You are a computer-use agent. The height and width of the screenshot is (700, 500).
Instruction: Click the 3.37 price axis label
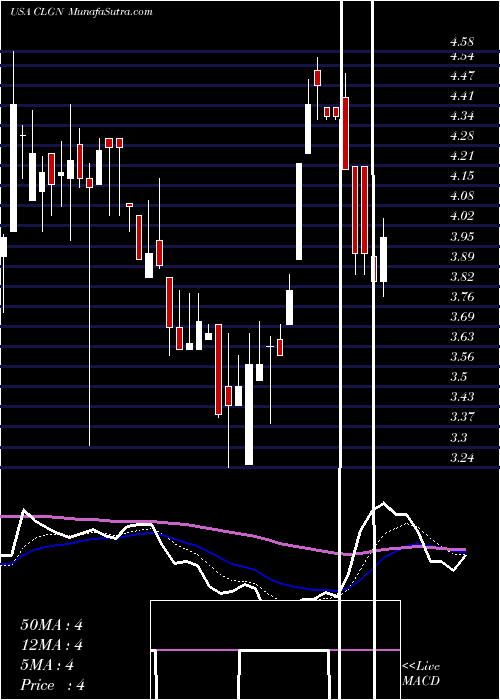pos(462,417)
